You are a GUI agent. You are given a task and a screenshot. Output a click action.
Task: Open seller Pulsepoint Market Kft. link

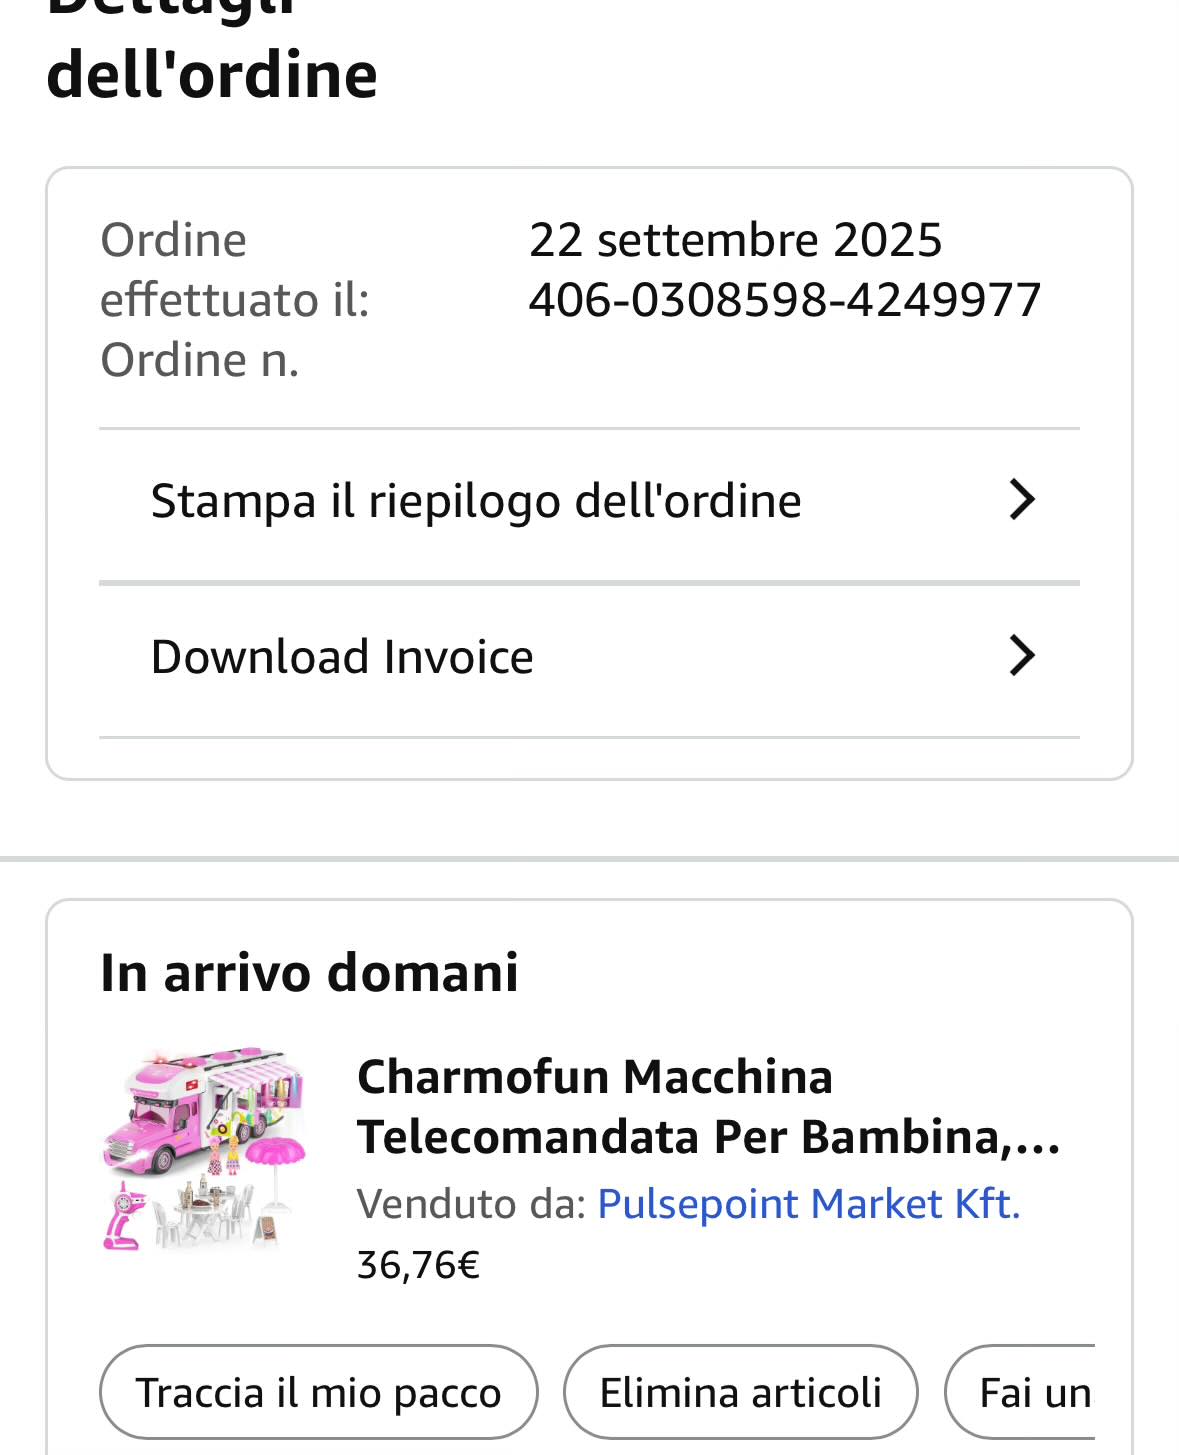click(808, 1204)
